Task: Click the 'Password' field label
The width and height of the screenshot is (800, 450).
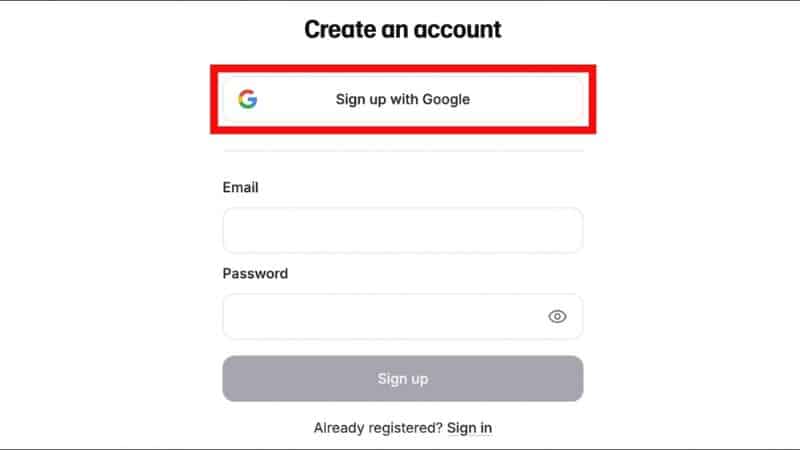Action: coord(255,273)
